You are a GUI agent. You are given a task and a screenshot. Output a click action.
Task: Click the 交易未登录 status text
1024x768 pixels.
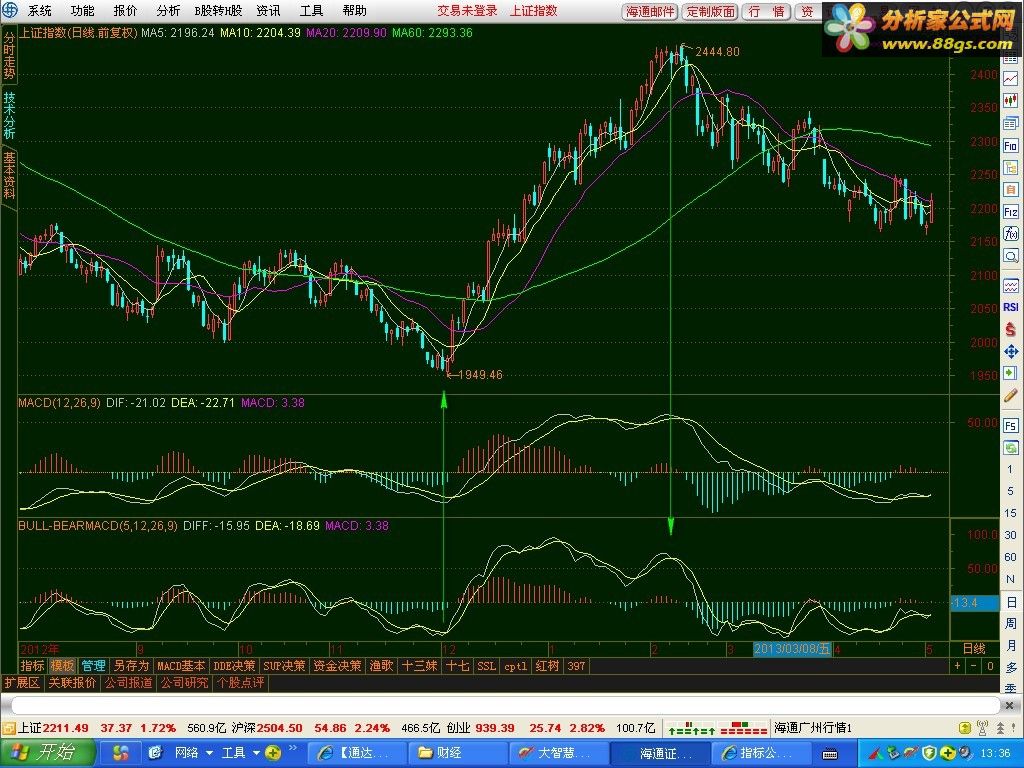pyautogui.click(x=467, y=10)
